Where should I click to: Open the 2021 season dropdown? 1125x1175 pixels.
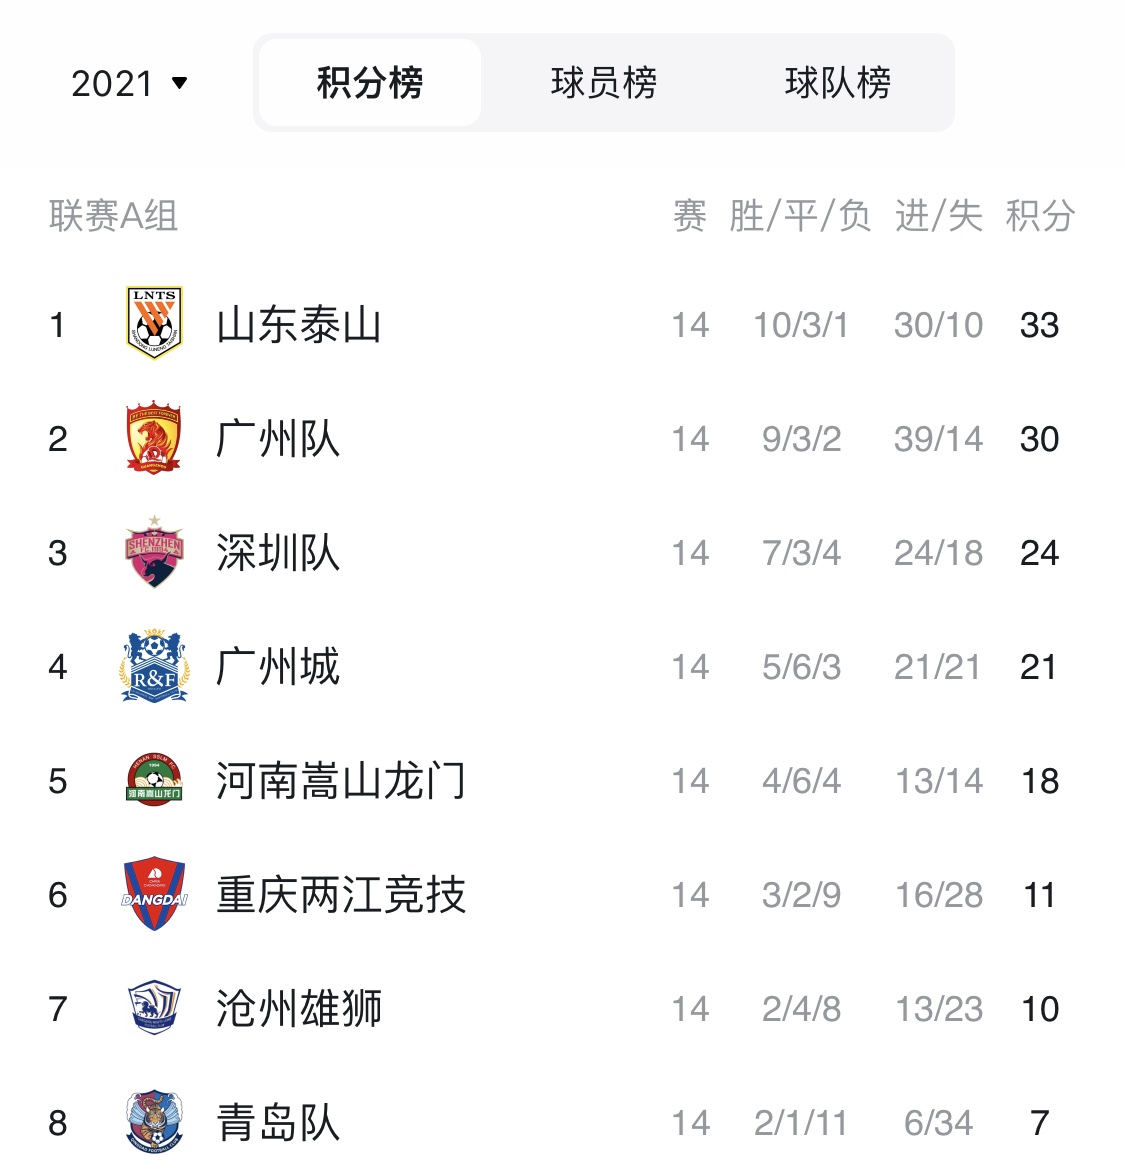[x=129, y=83]
